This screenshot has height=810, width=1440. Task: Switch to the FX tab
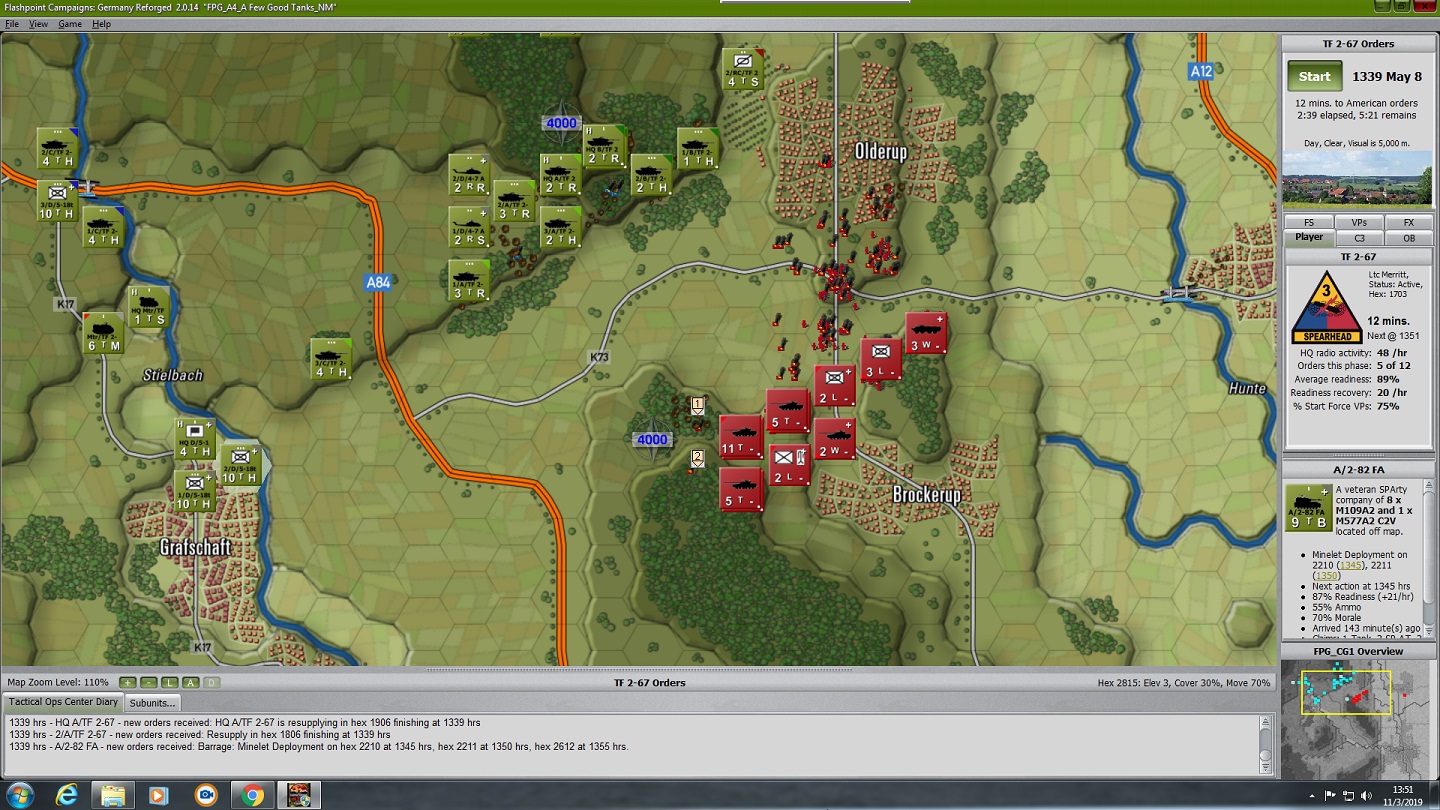pos(1409,223)
